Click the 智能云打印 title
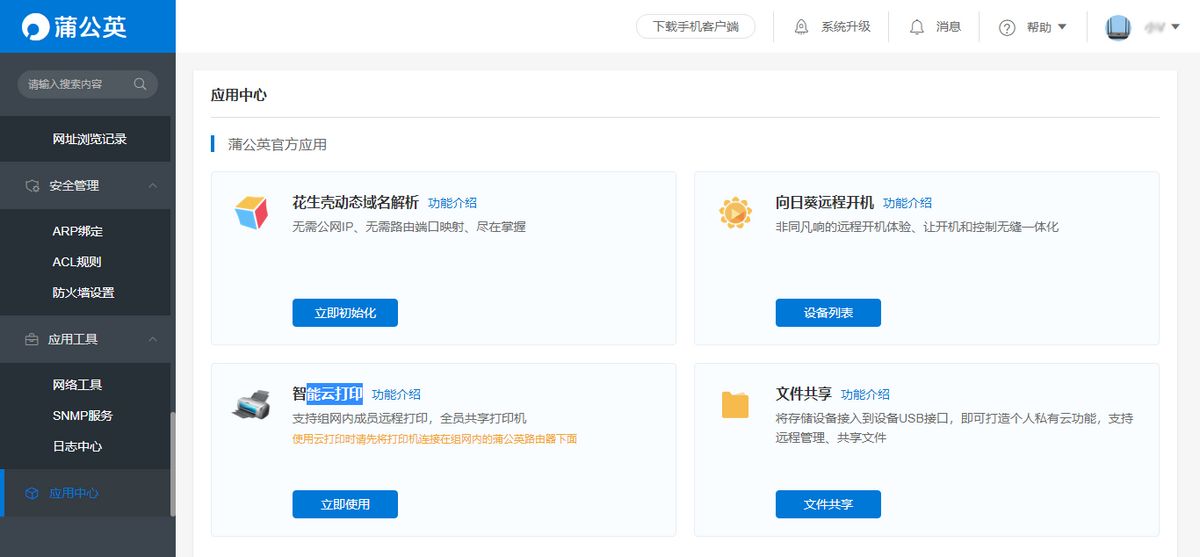The image size is (1200, 557). [x=327, y=394]
